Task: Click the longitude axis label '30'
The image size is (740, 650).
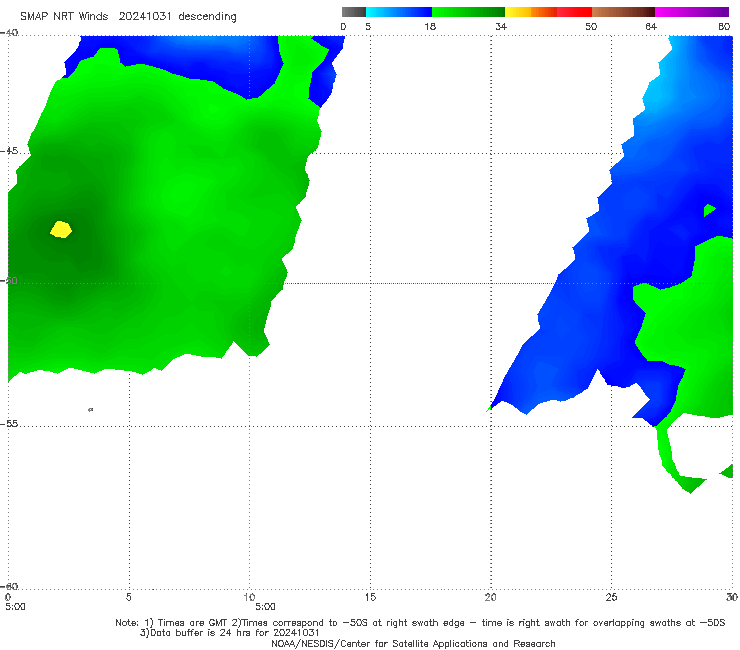Action: tap(732, 597)
